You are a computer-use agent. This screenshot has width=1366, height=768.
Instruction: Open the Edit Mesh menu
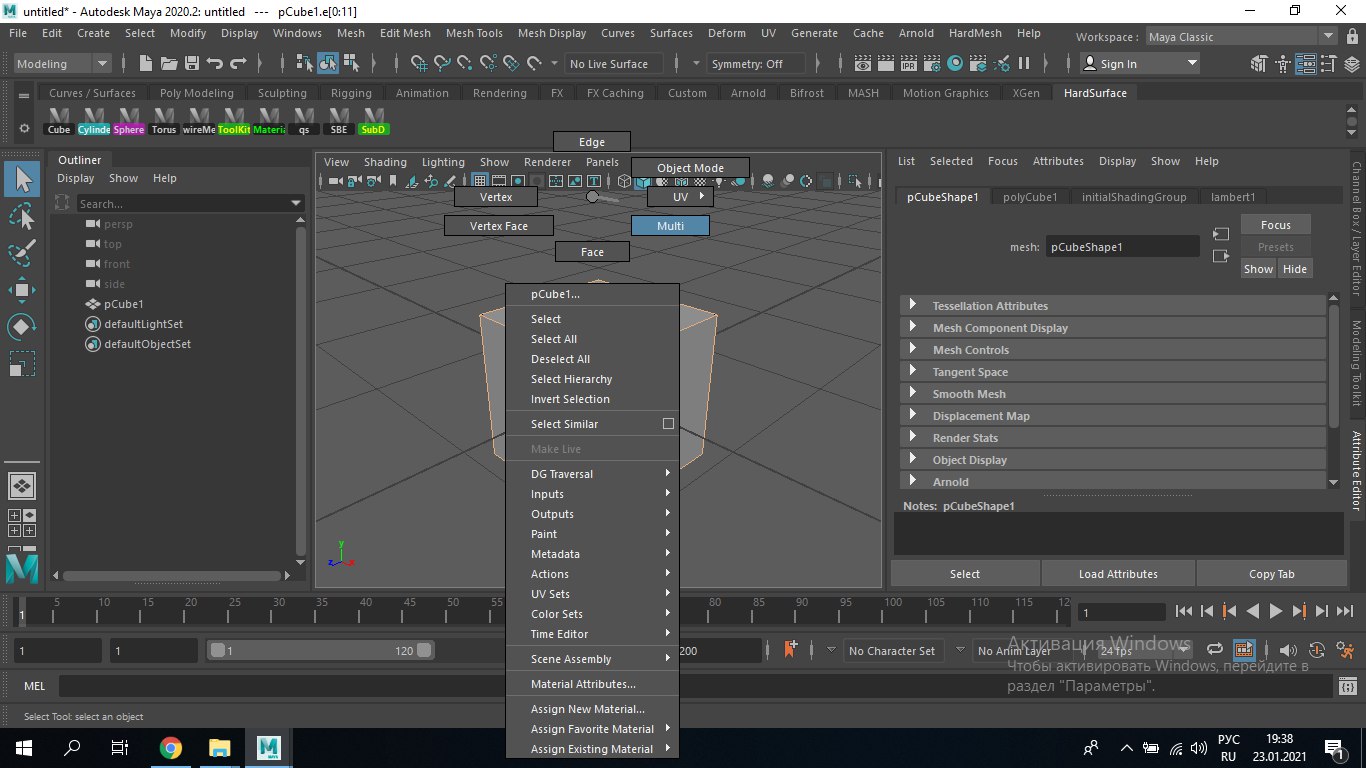tap(405, 33)
